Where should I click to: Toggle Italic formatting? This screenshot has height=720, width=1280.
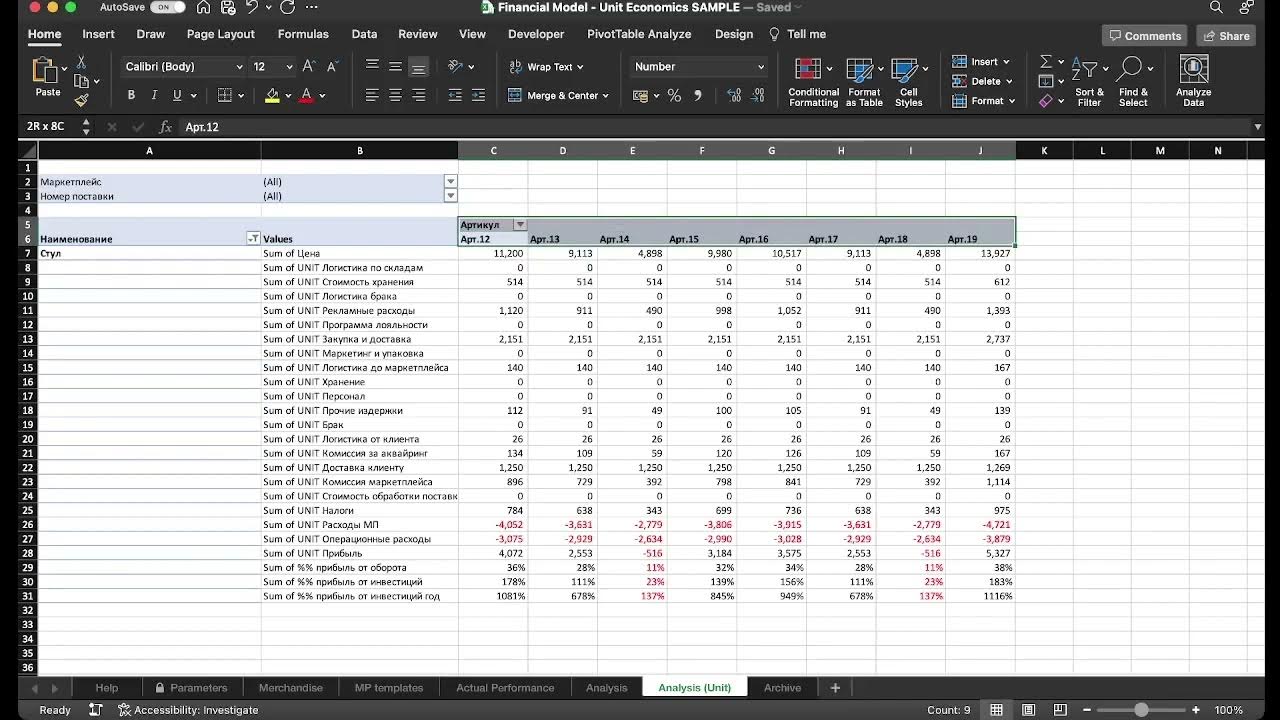tap(154, 96)
